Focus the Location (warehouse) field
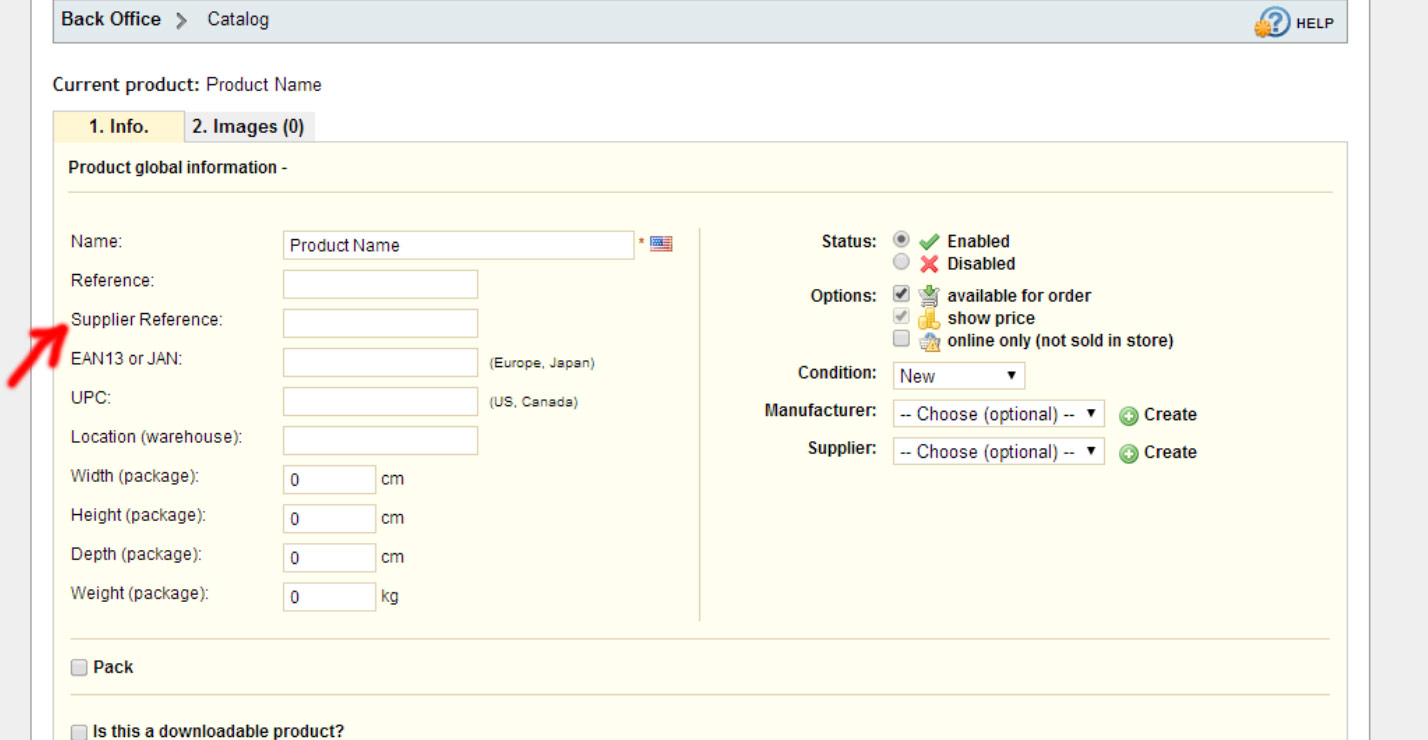The height and width of the screenshot is (740, 1428). (x=380, y=440)
